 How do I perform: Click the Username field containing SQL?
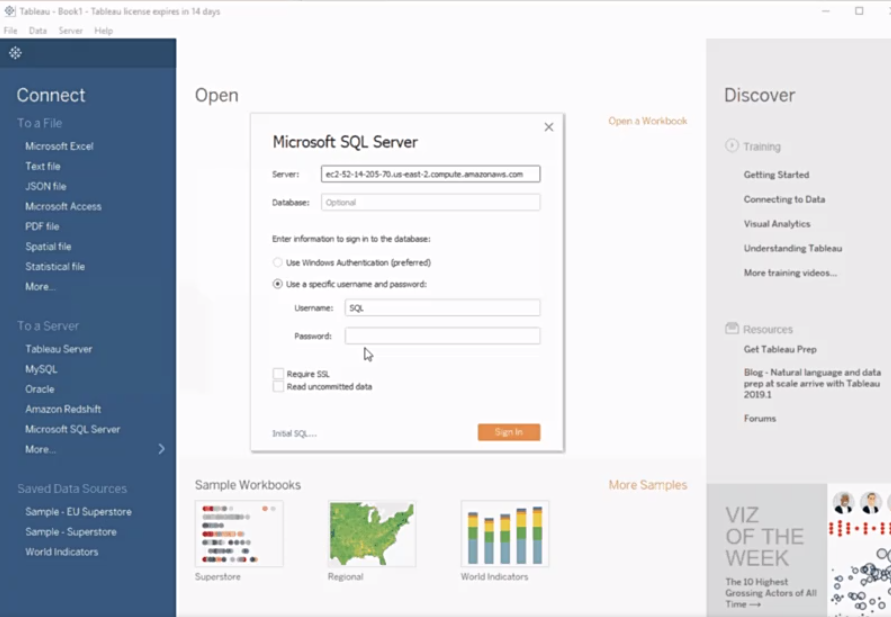[442, 308]
